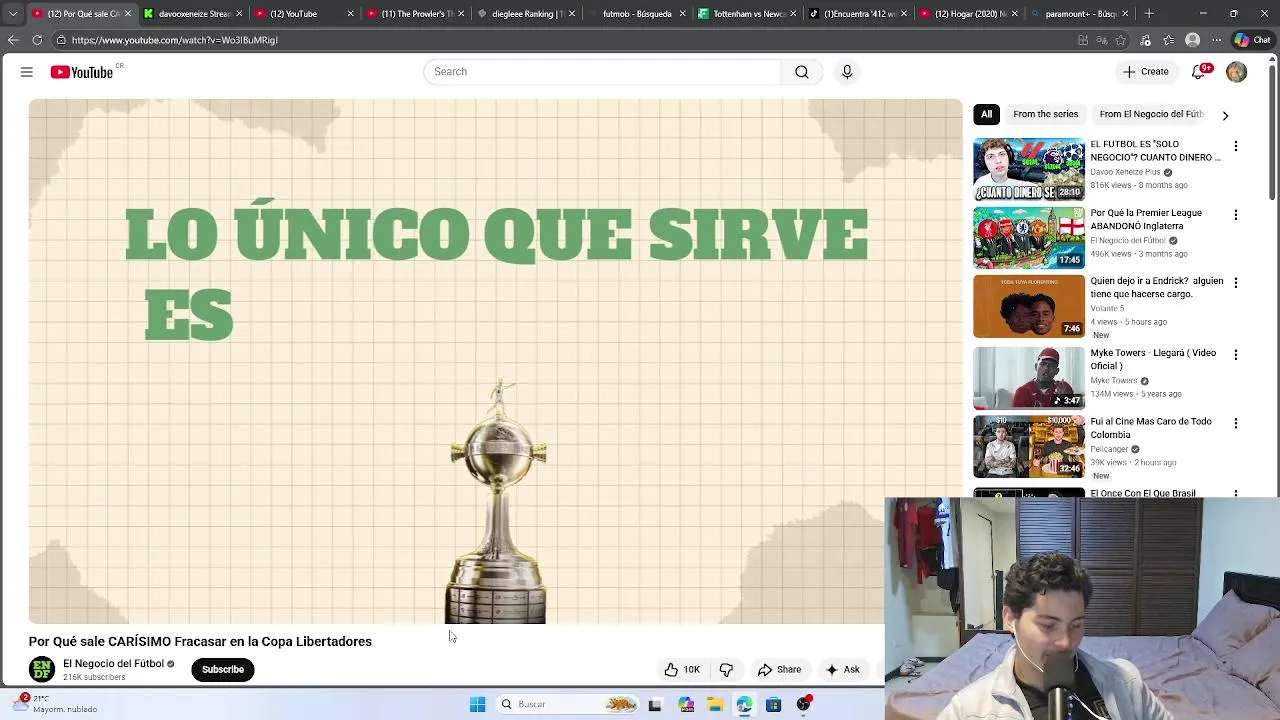The width and height of the screenshot is (1280, 720).
Task: Open the YouTube account avatar menu
Action: click(1237, 72)
